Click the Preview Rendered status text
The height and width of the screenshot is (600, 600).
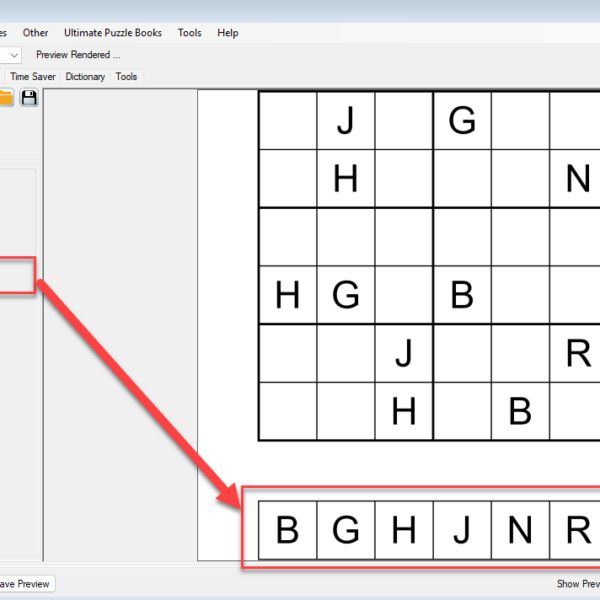click(78, 55)
